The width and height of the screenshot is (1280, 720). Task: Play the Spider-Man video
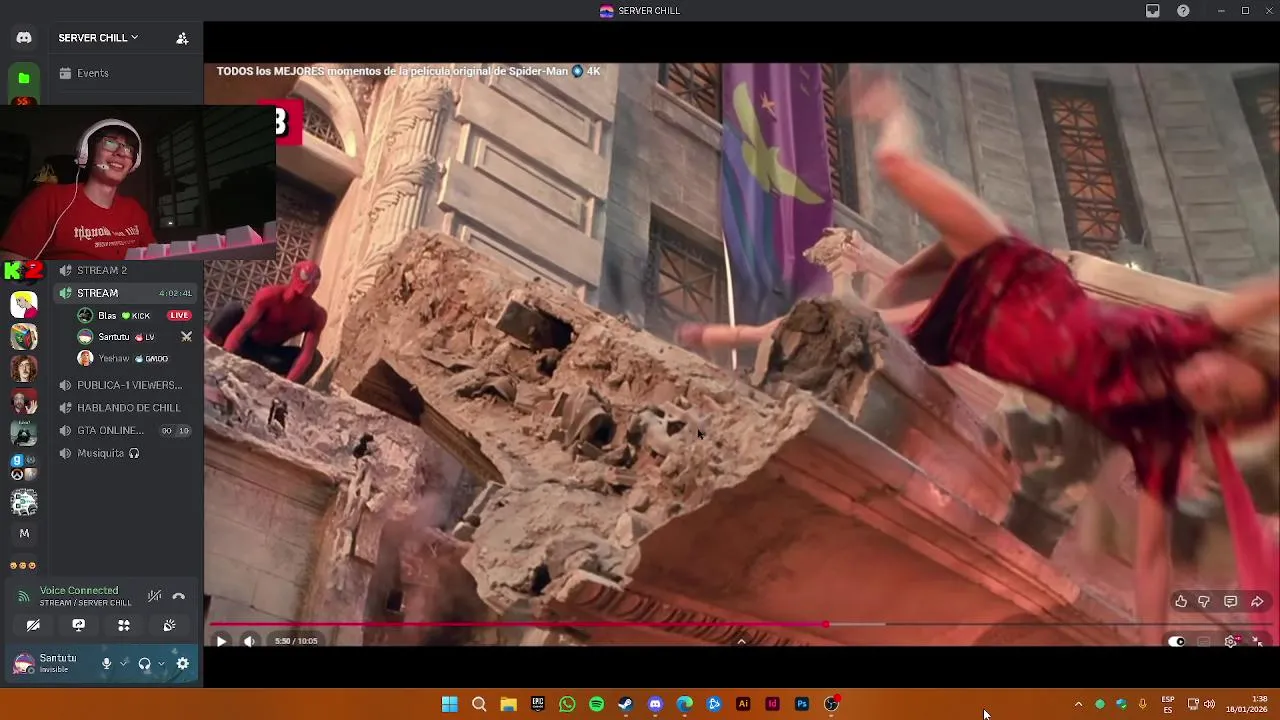click(x=221, y=641)
